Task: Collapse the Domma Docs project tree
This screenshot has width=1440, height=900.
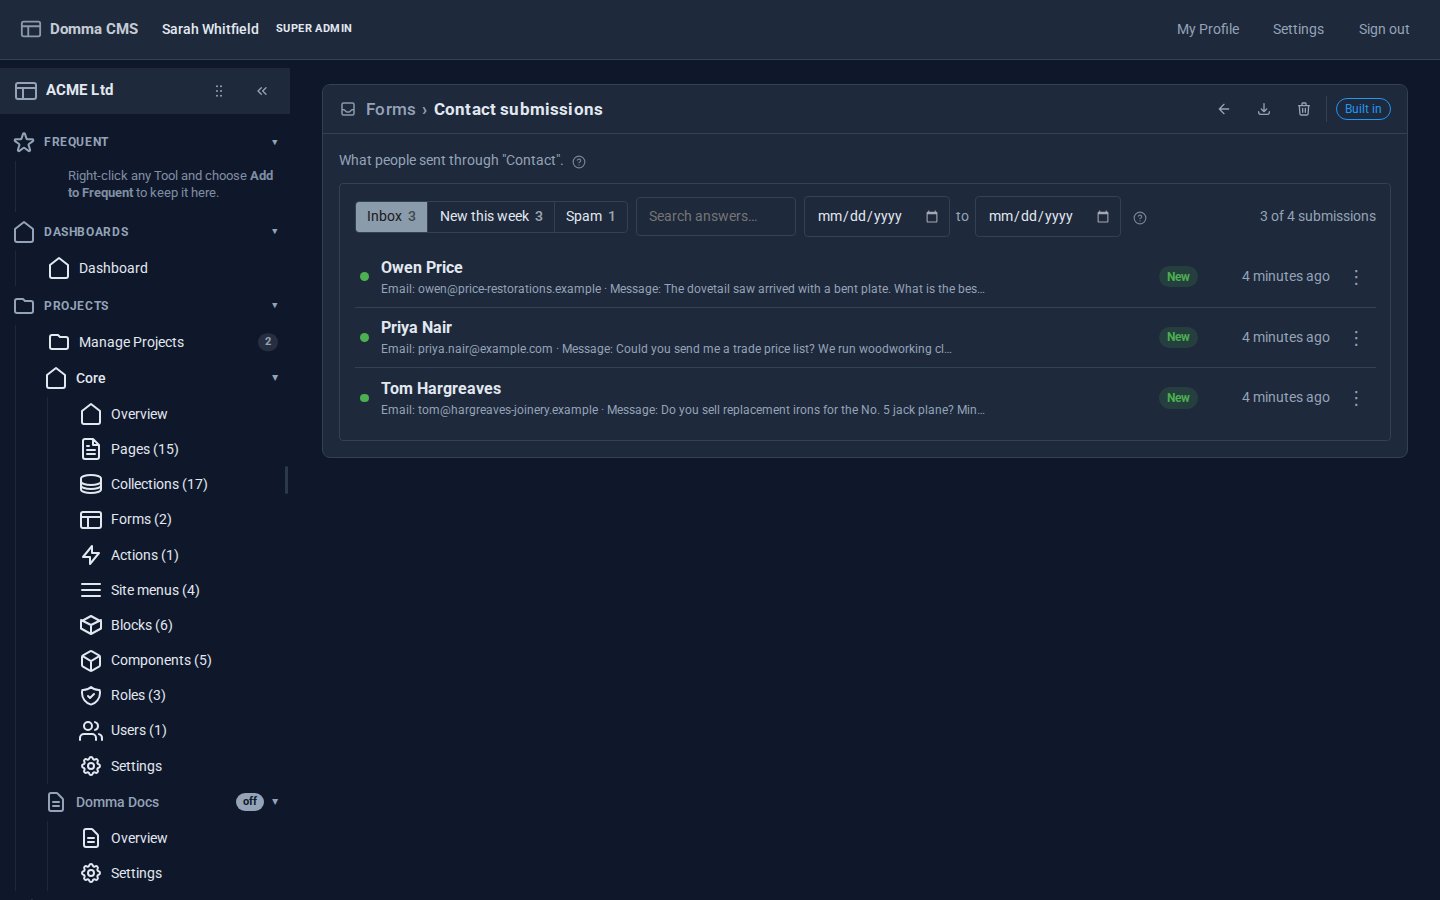Action: pyautogui.click(x=275, y=802)
